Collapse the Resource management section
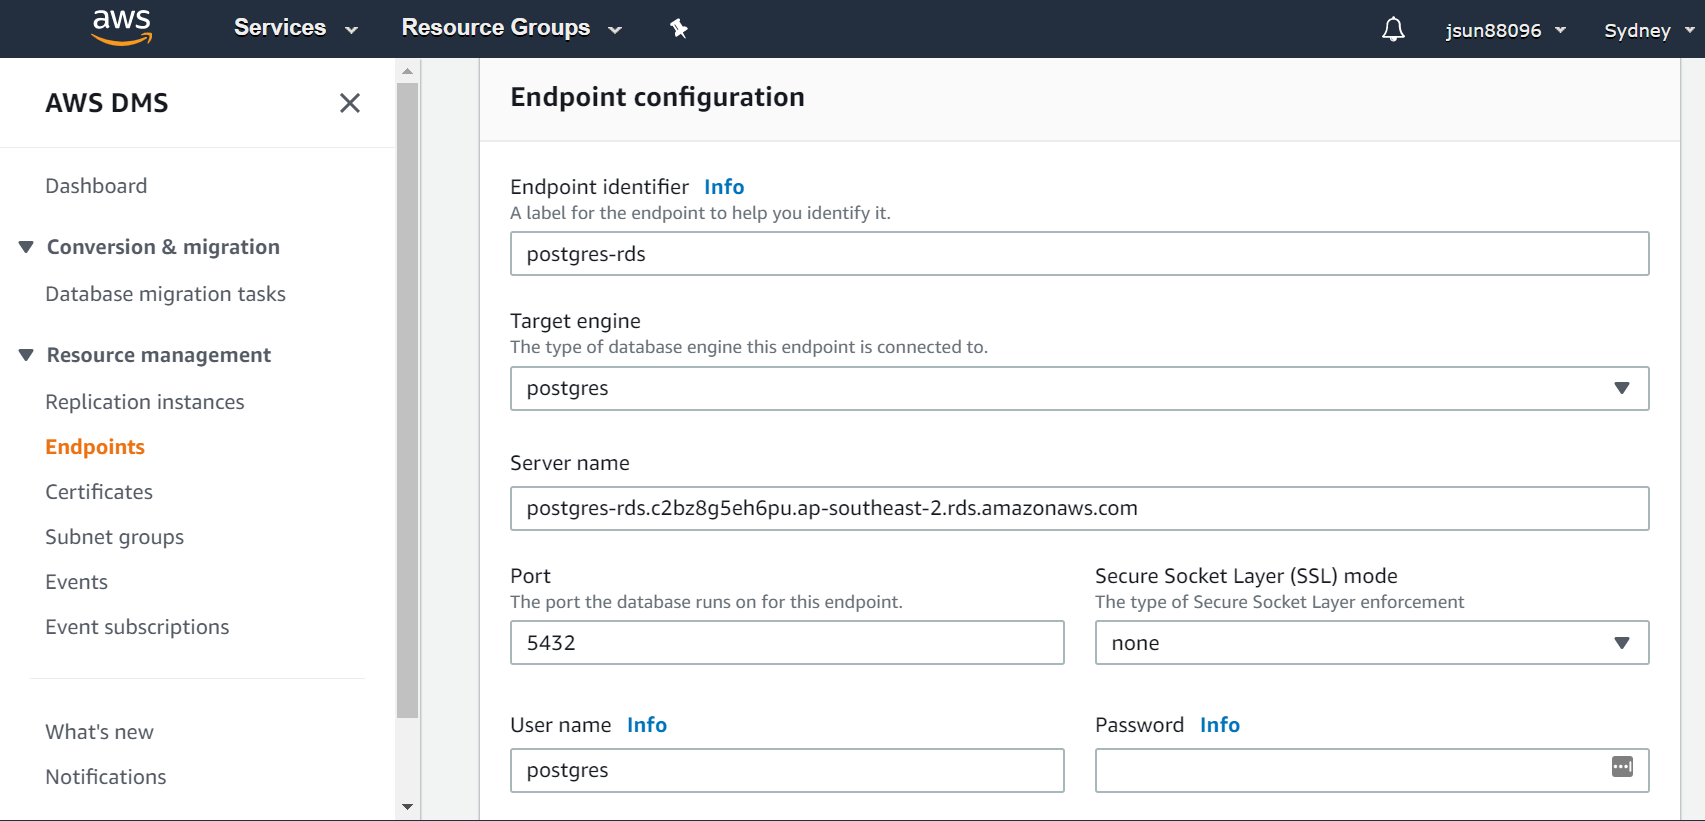This screenshot has width=1705, height=821. coord(26,355)
